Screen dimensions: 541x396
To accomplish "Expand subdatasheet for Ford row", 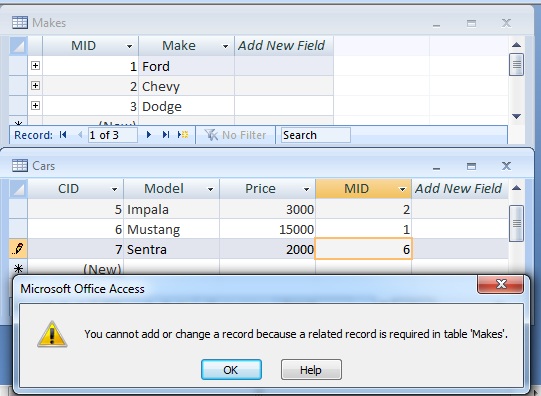I will coord(35,66).
